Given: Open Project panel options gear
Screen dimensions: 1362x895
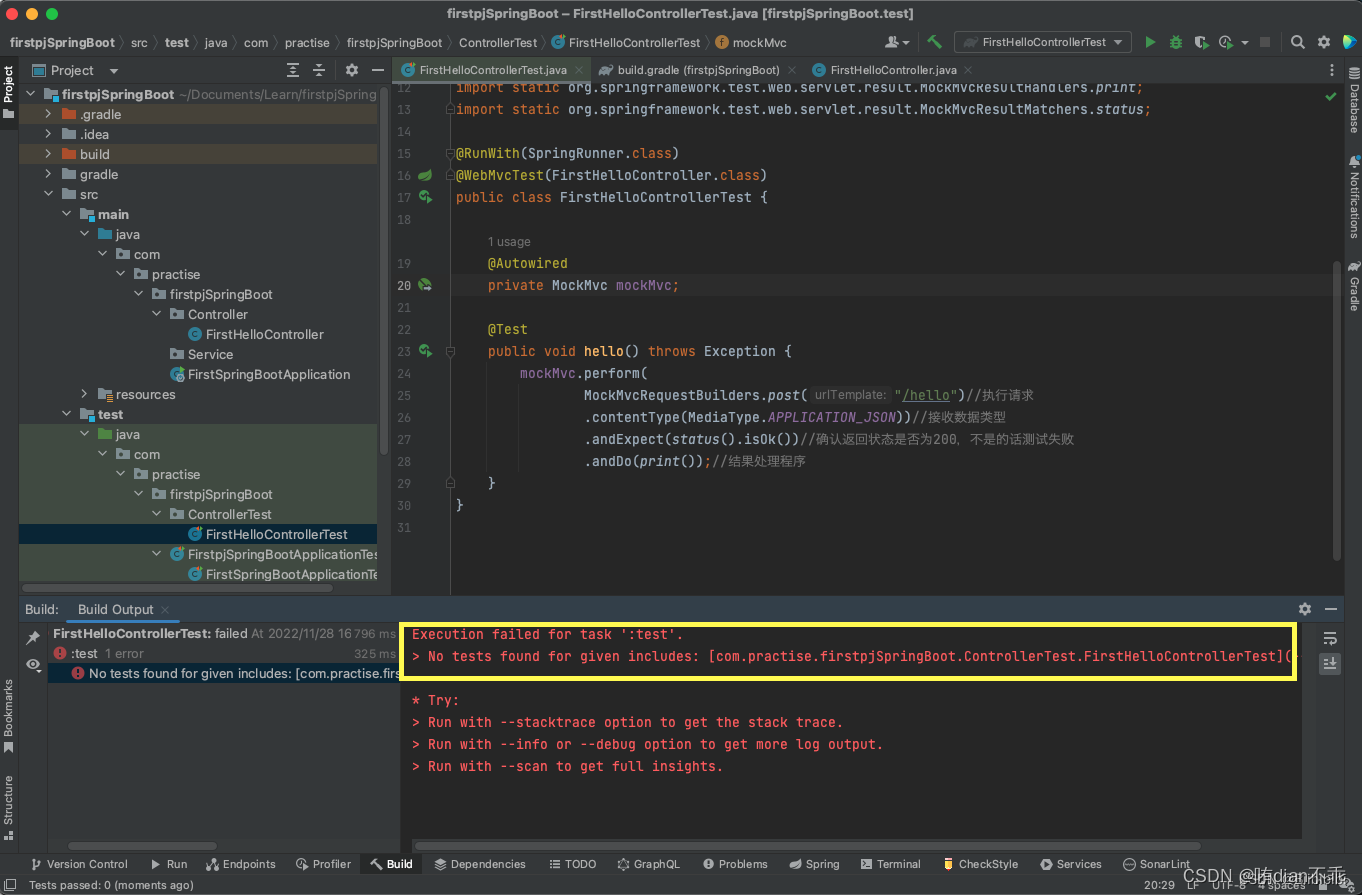Looking at the screenshot, I should tap(351, 70).
